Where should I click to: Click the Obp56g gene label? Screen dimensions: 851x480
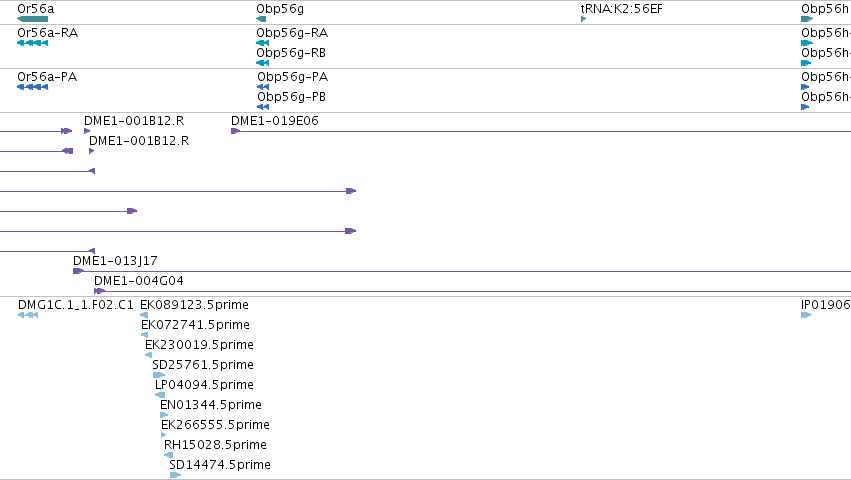pyautogui.click(x=280, y=9)
